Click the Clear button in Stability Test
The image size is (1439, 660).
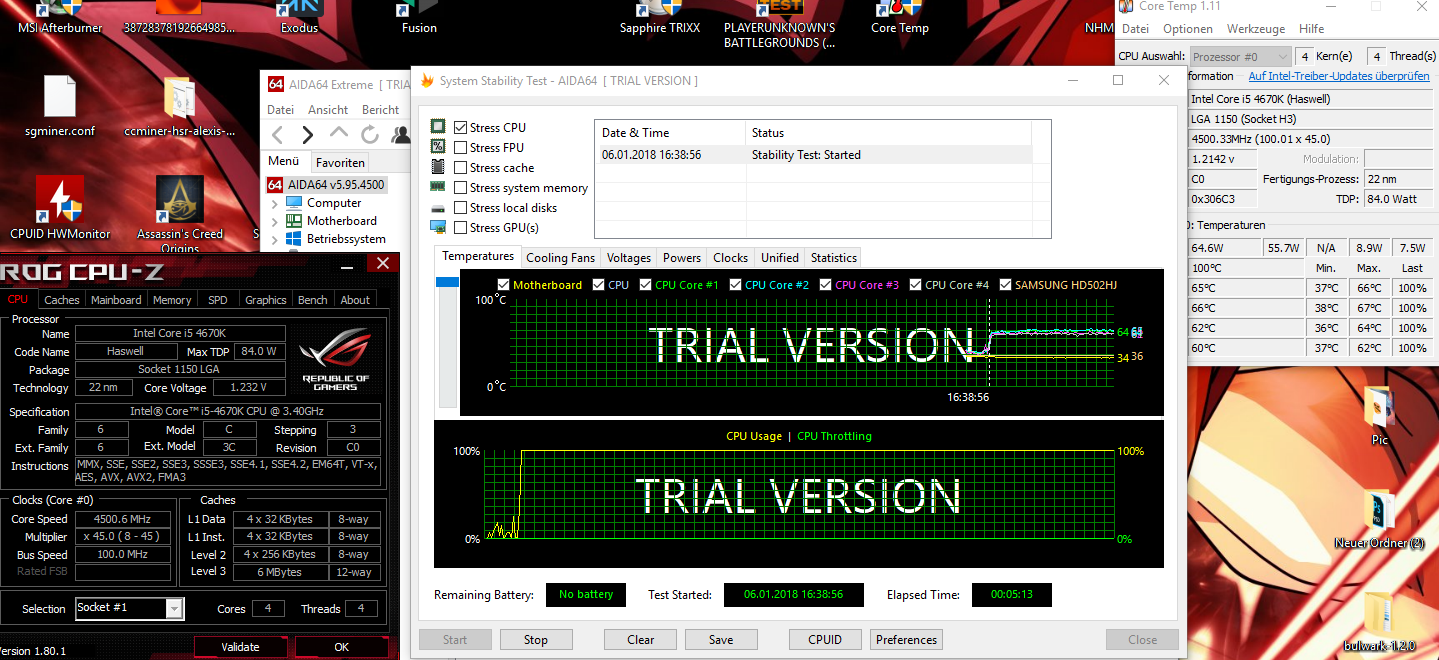[x=641, y=640]
